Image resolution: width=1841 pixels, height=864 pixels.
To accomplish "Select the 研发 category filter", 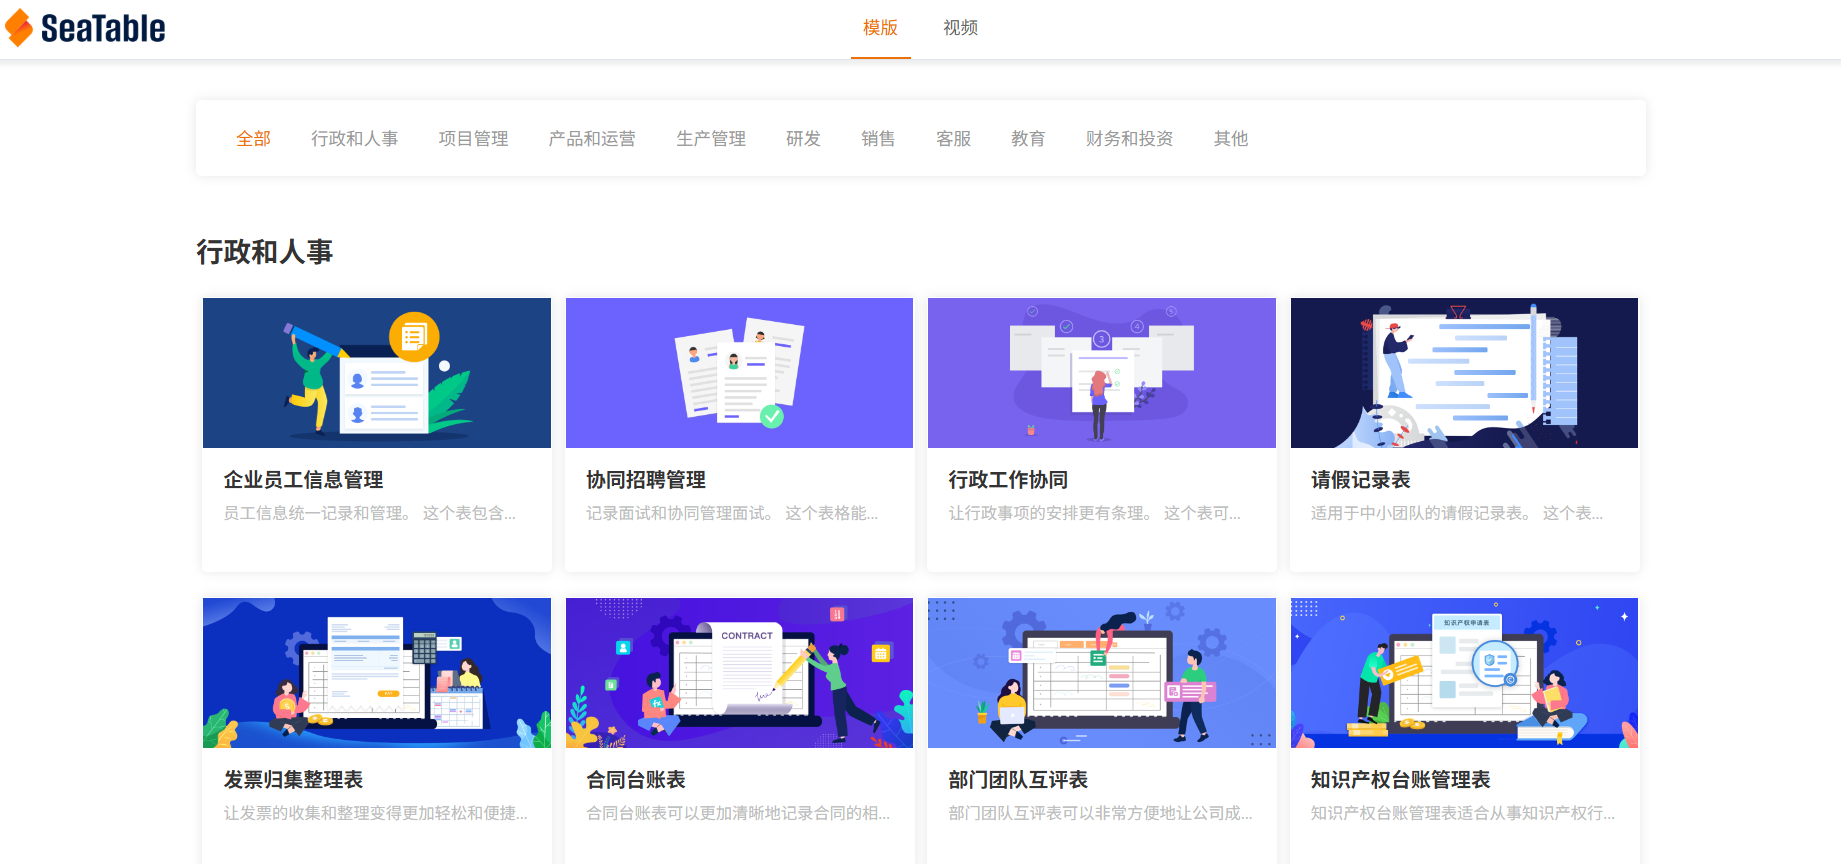I will click(x=803, y=139).
